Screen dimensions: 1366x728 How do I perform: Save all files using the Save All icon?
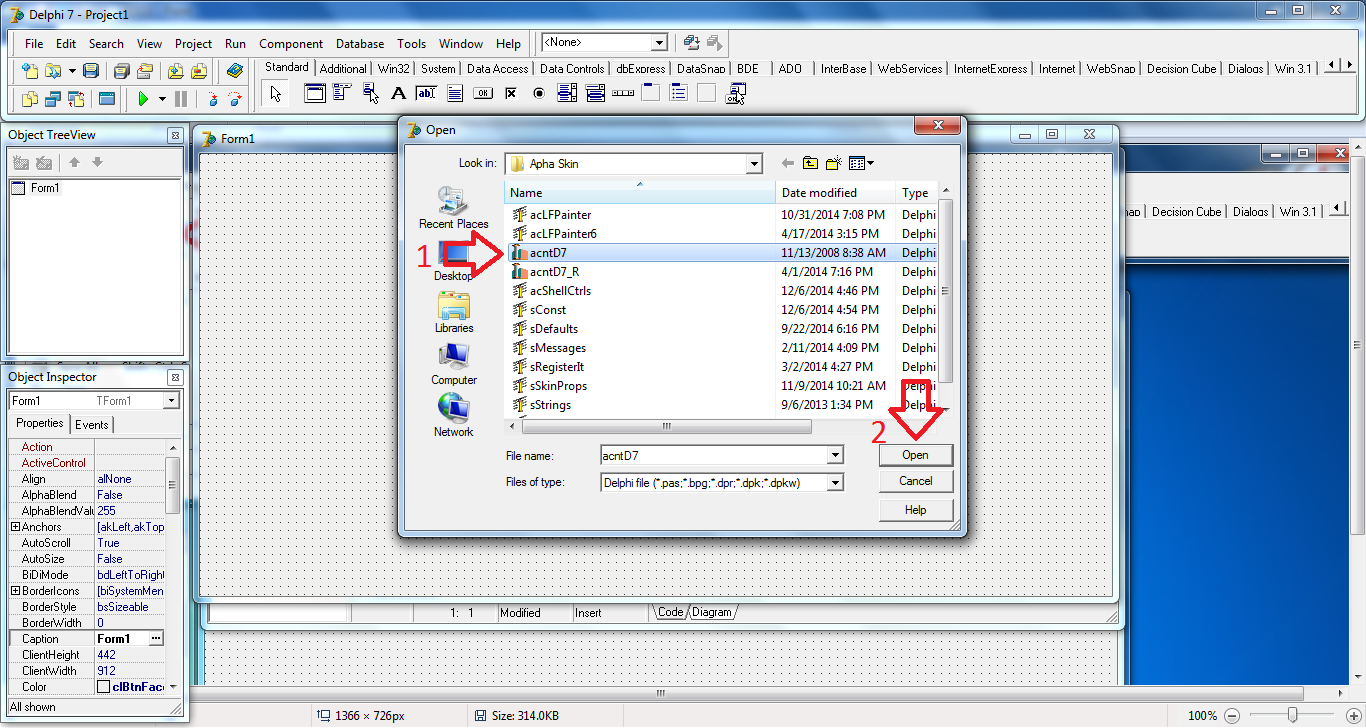click(x=122, y=70)
